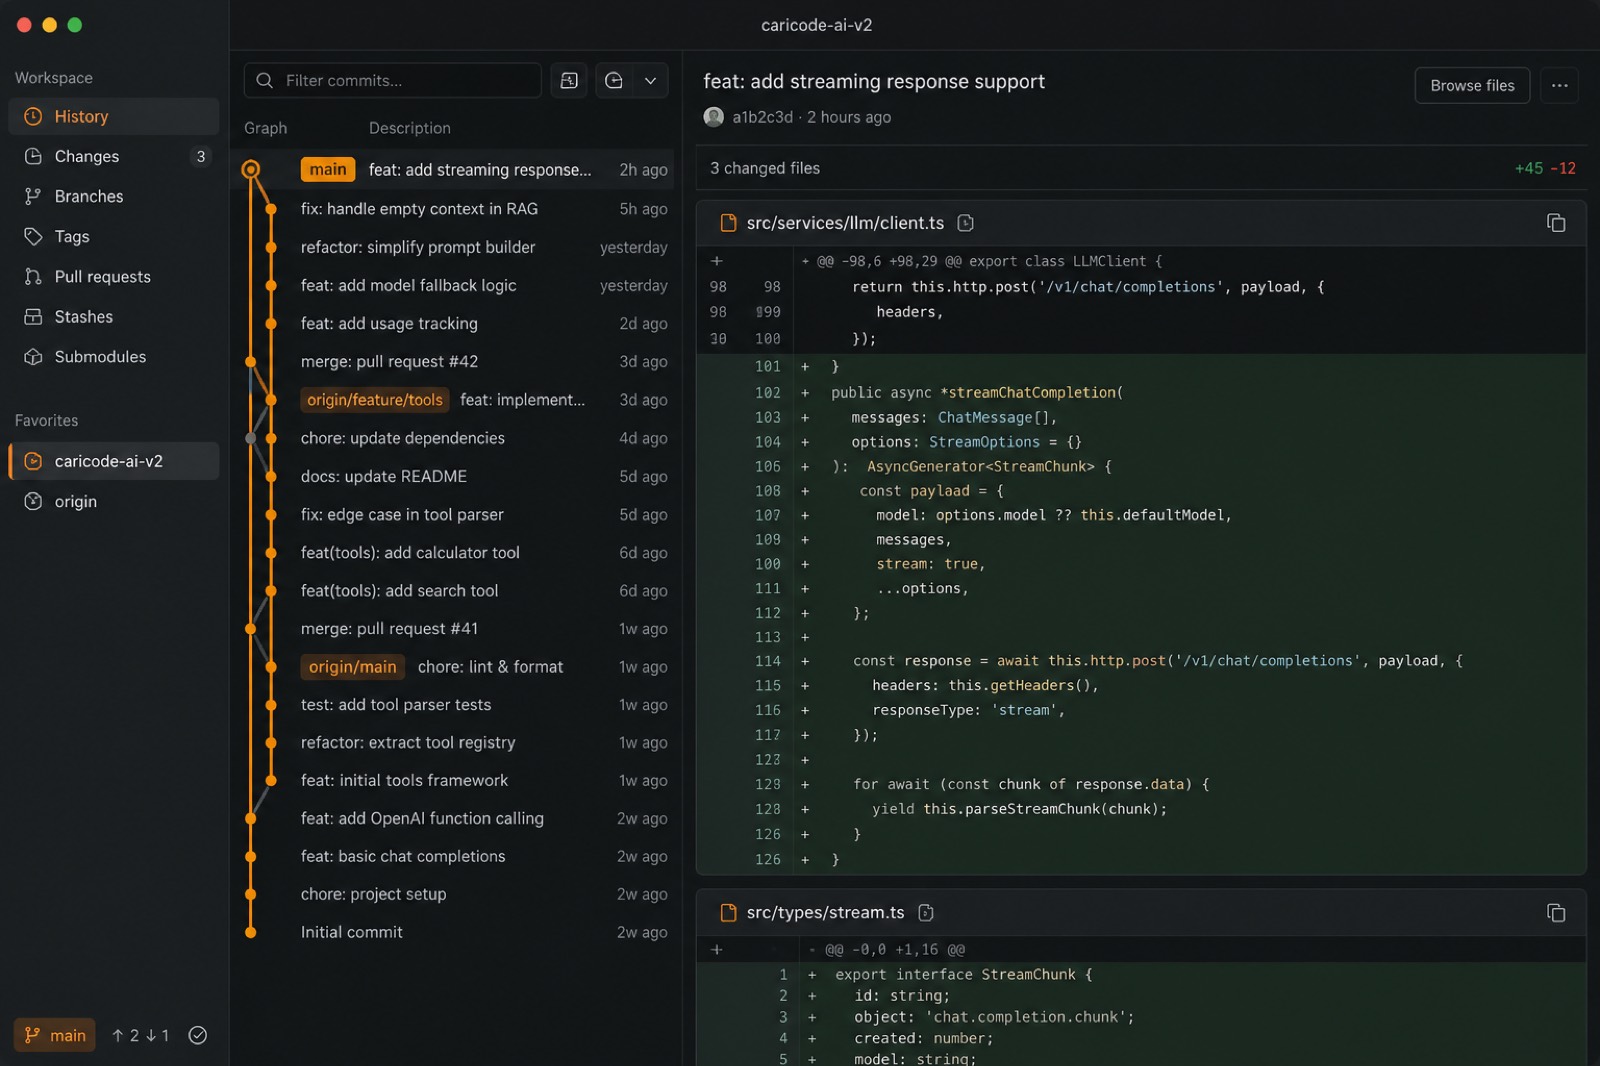1600x1066 pixels.
Task: Open Branches in the Workspace sidebar
Action: point(113,196)
